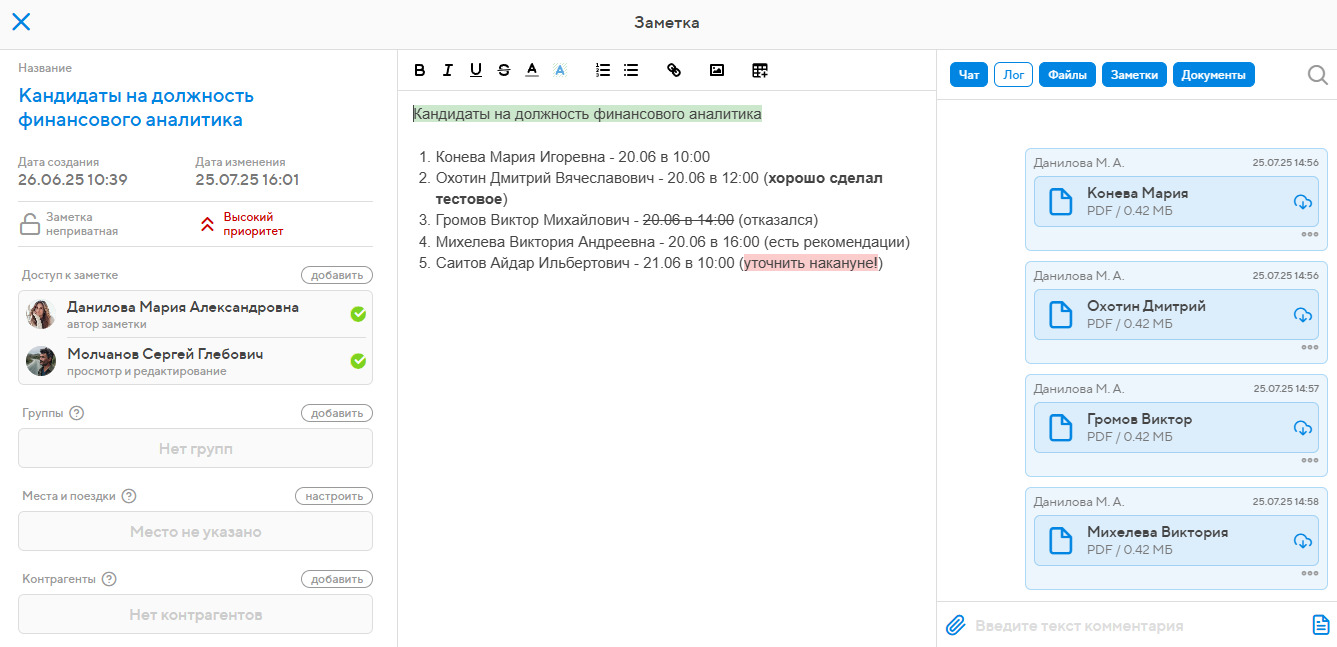Edit the note title Кандидаты на должность
This screenshot has height=647, width=1337.
click(x=136, y=108)
